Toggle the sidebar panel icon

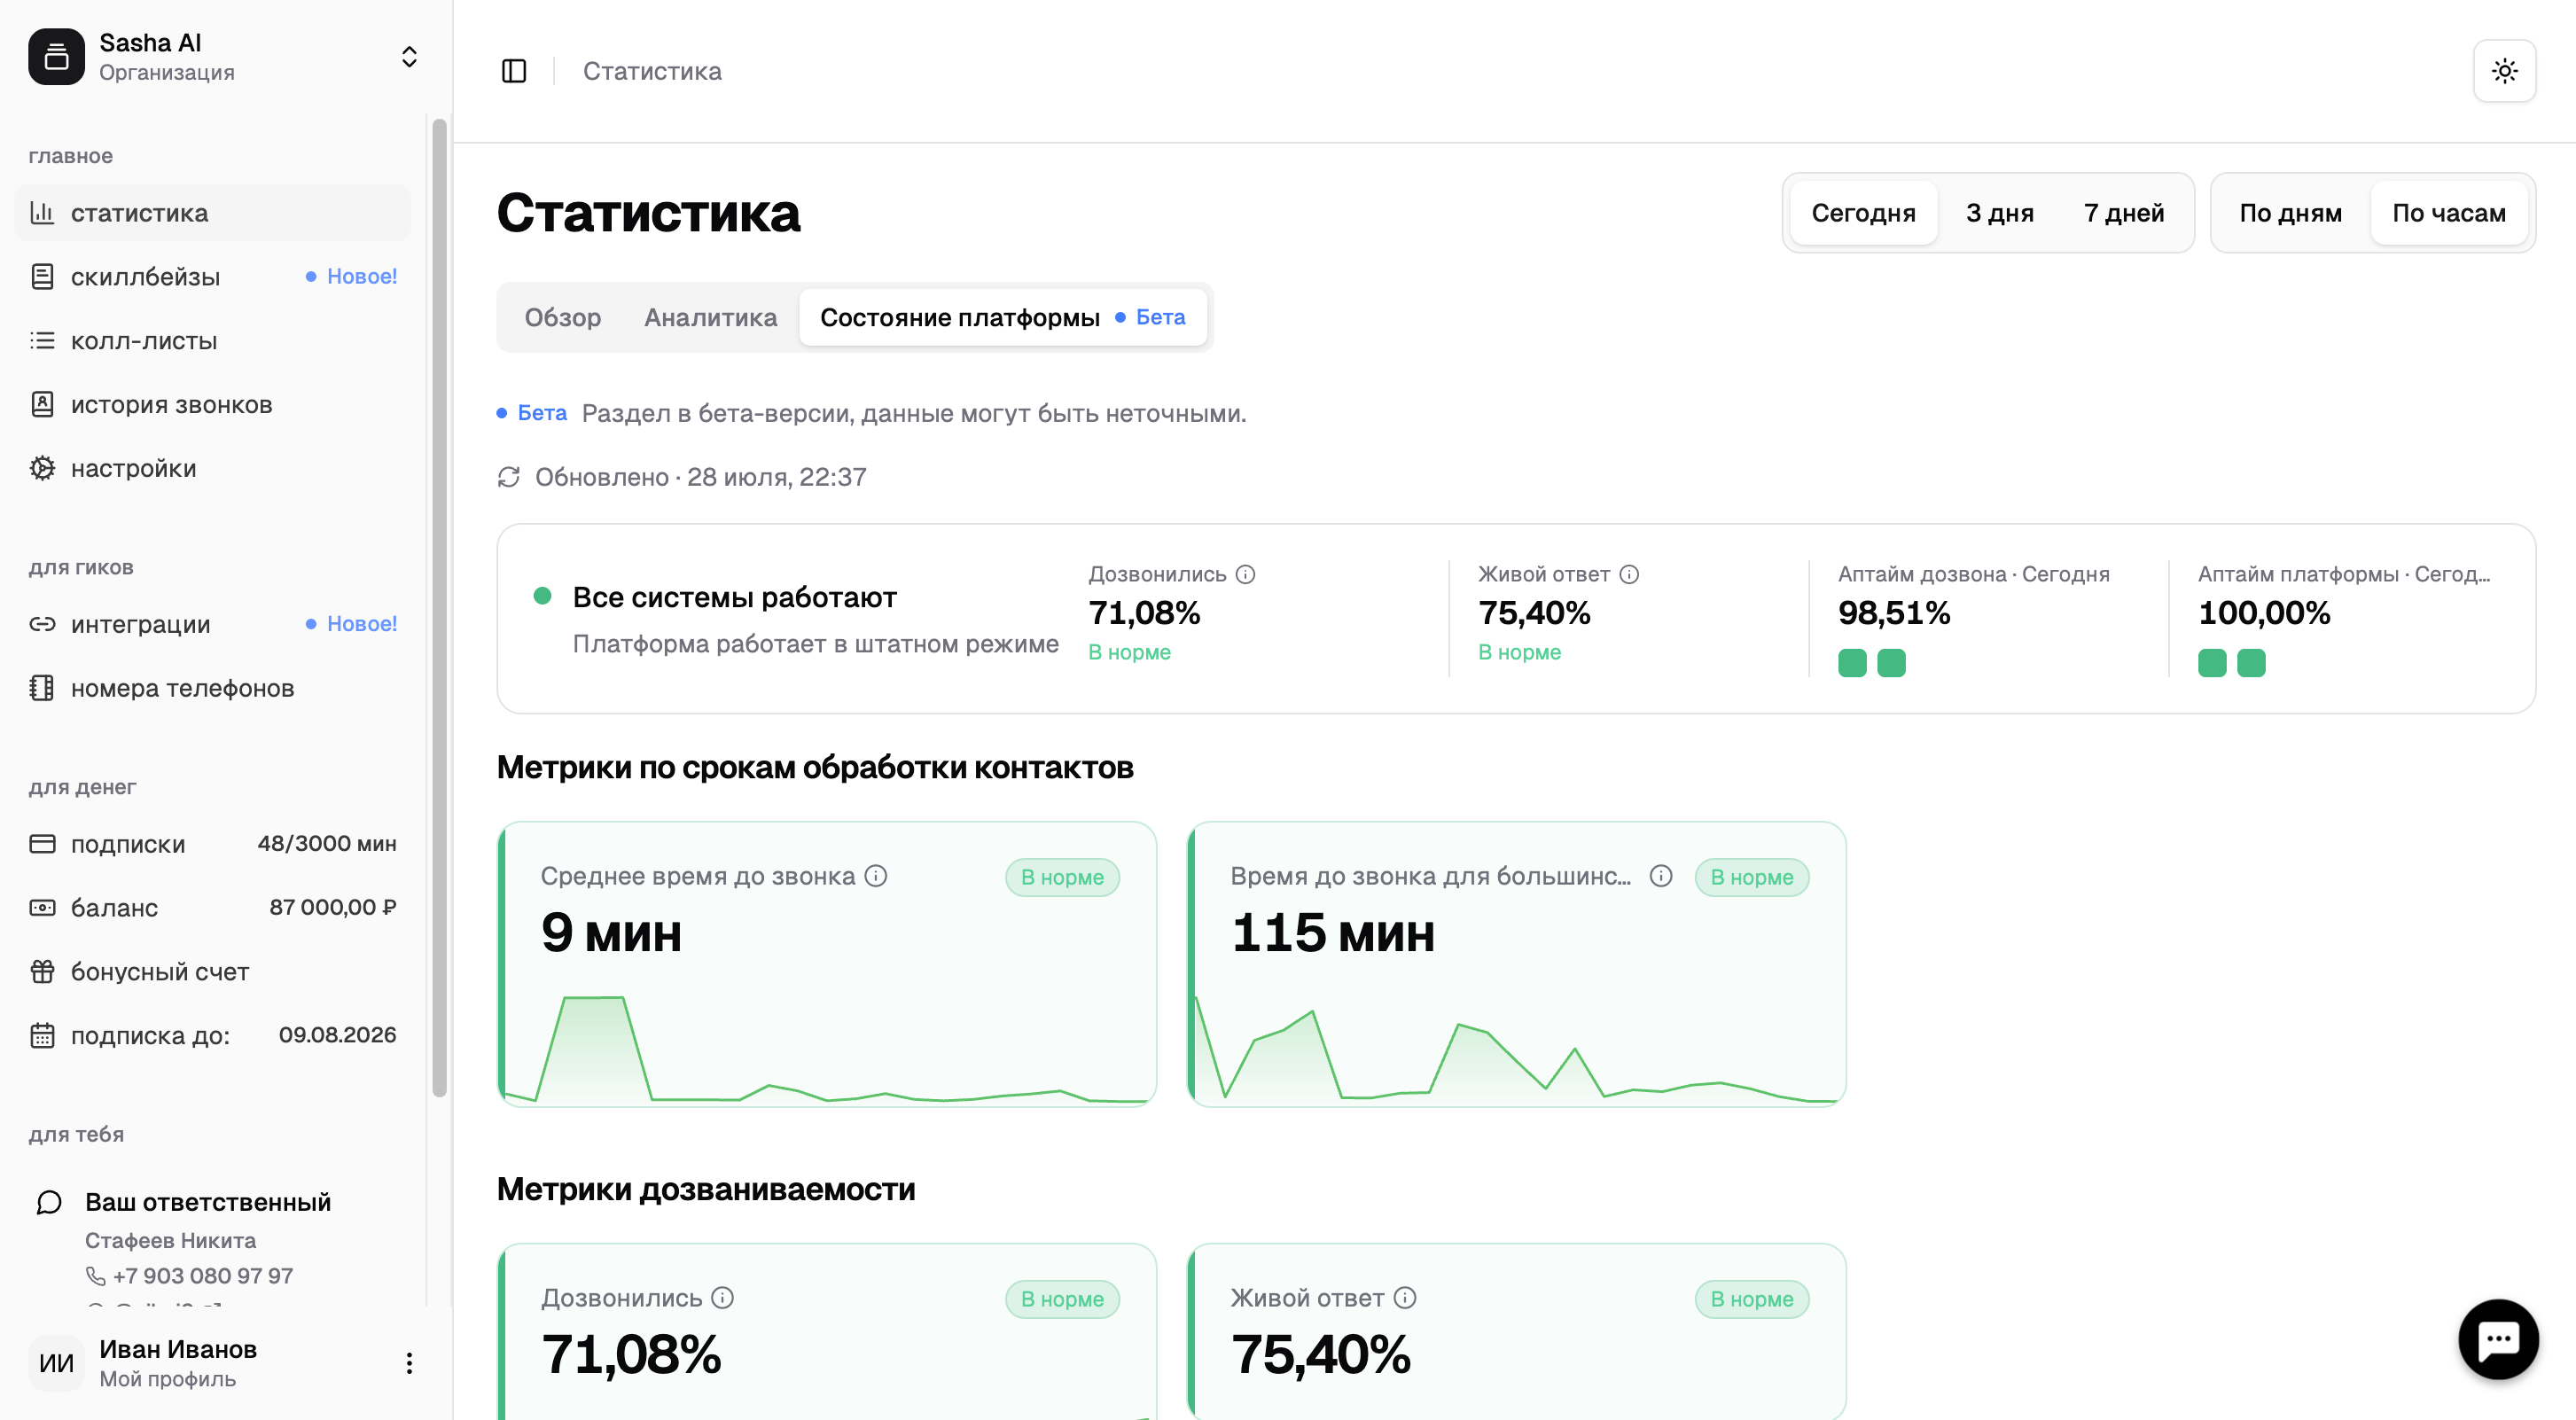tap(514, 71)
